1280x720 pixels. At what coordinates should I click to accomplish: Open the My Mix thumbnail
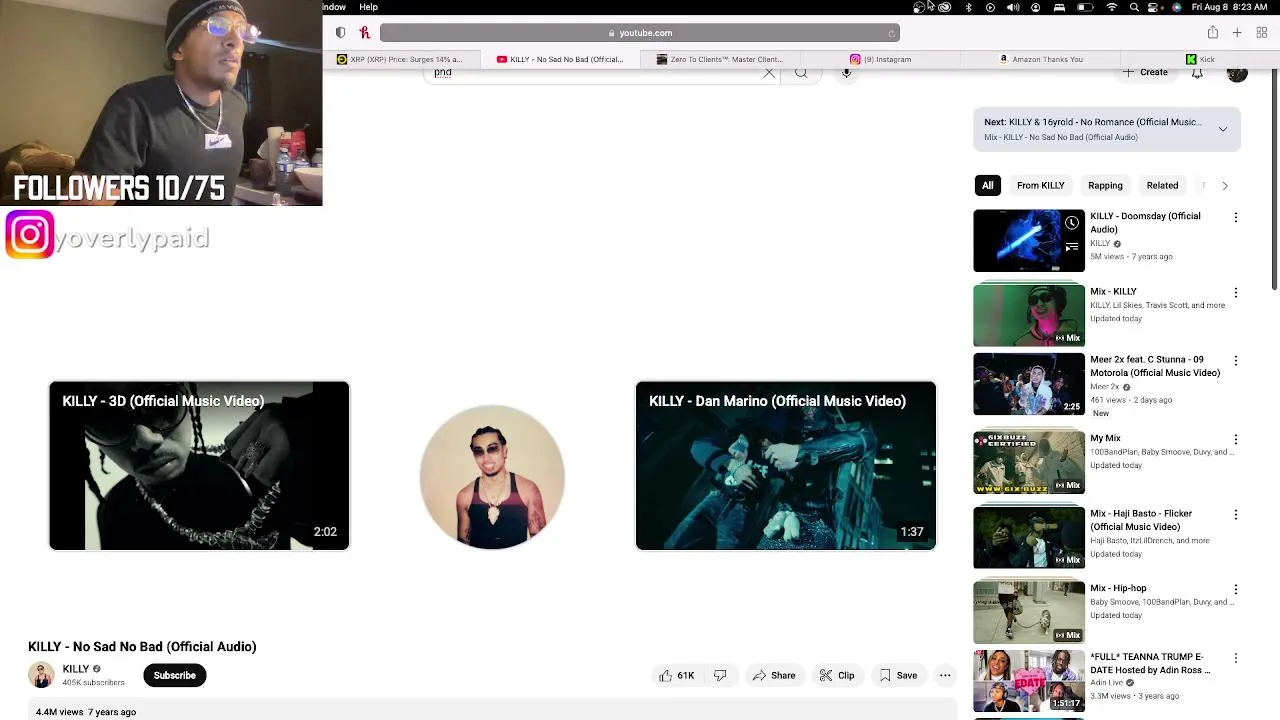pyautogui.click(x=1029, y=463)
